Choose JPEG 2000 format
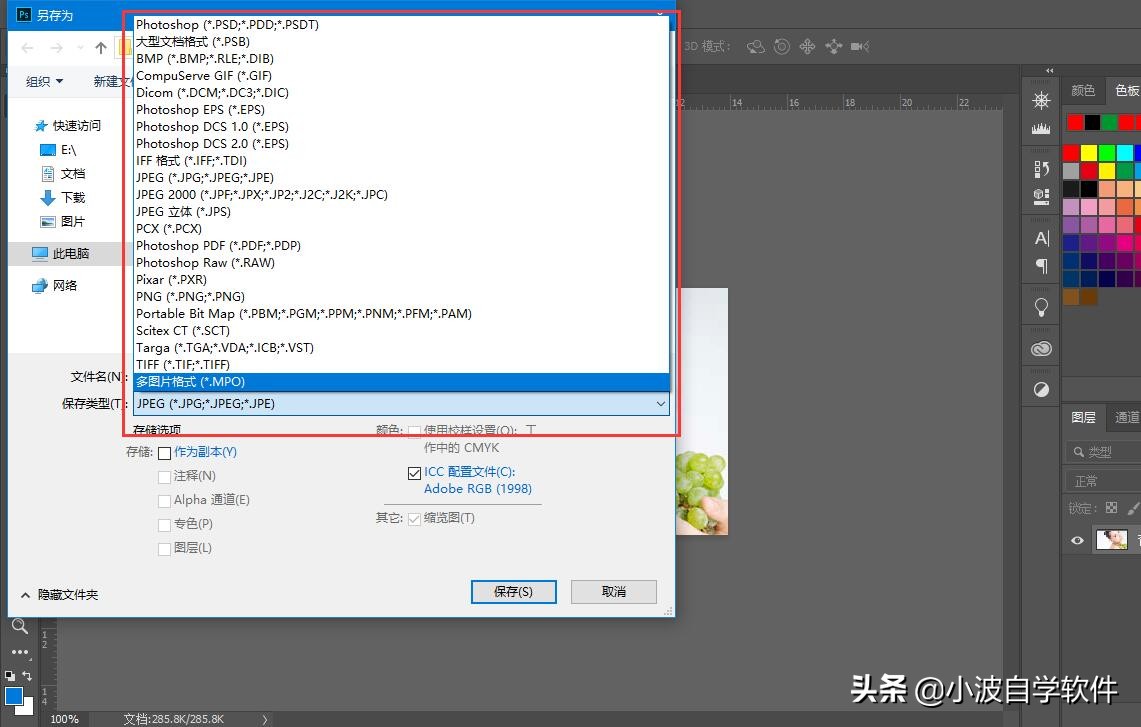Viewport: 1141px width, 727px height. [401, 194]
